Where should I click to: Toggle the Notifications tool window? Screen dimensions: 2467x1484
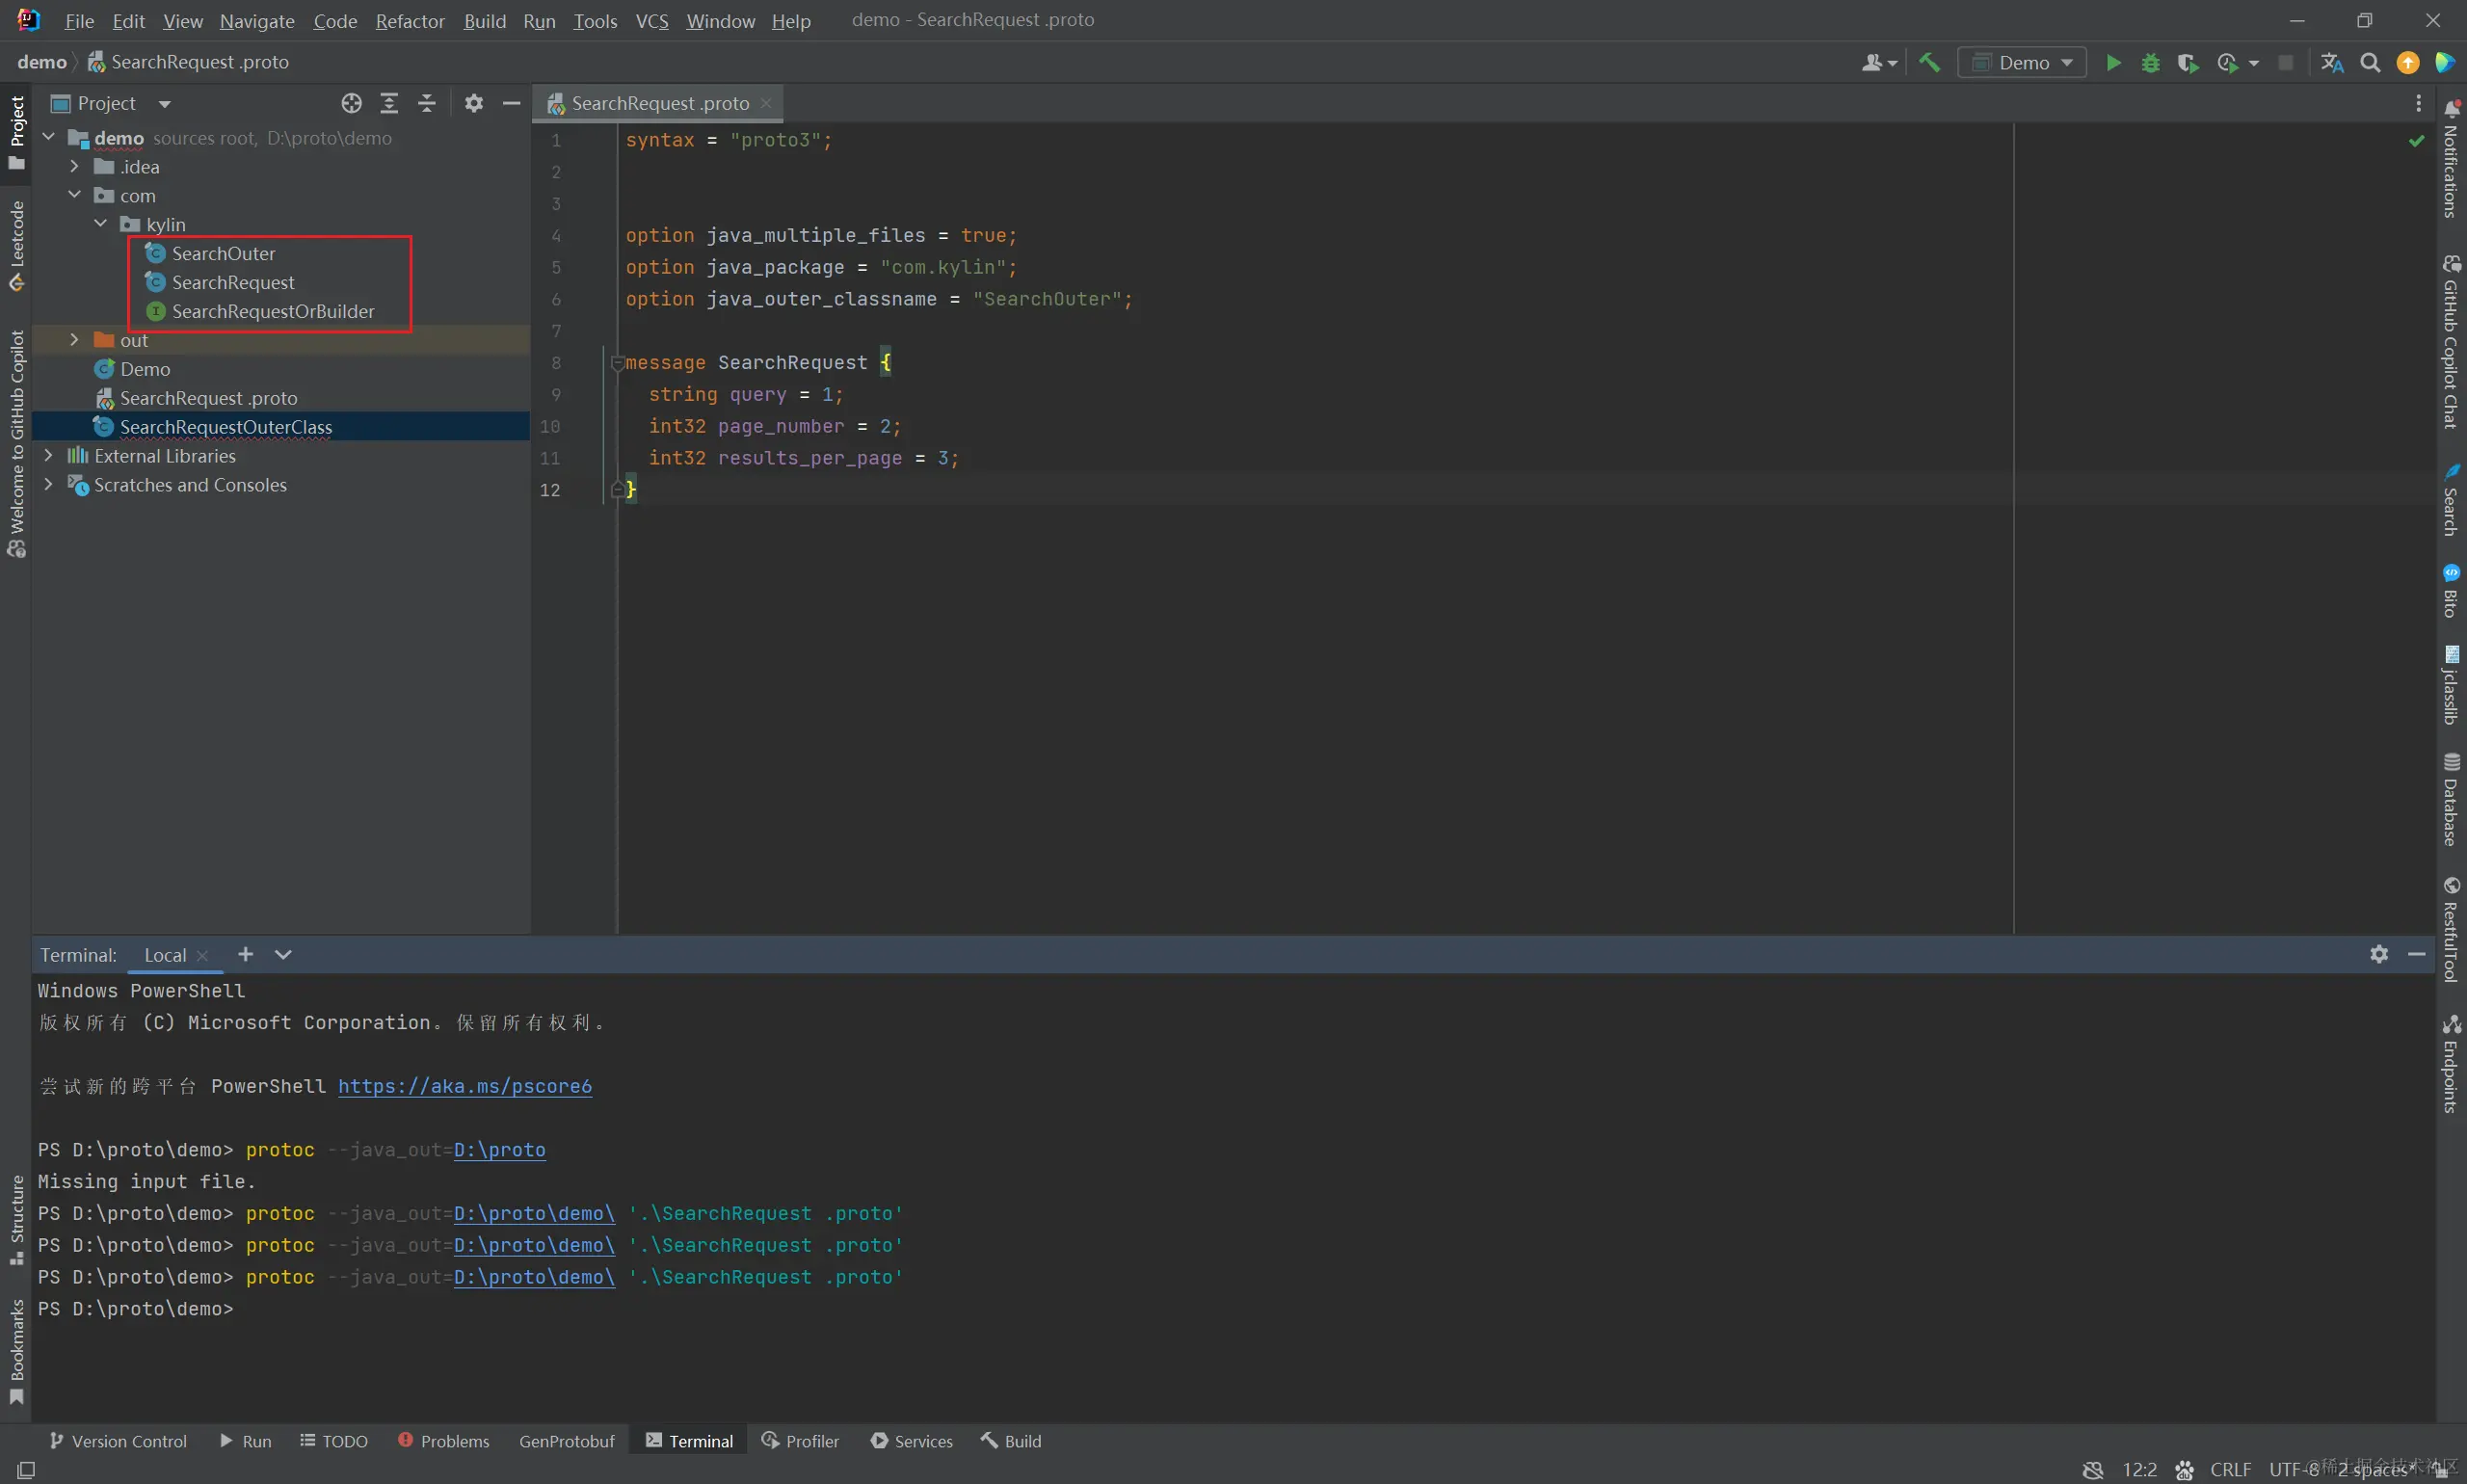coord(2451,160)
